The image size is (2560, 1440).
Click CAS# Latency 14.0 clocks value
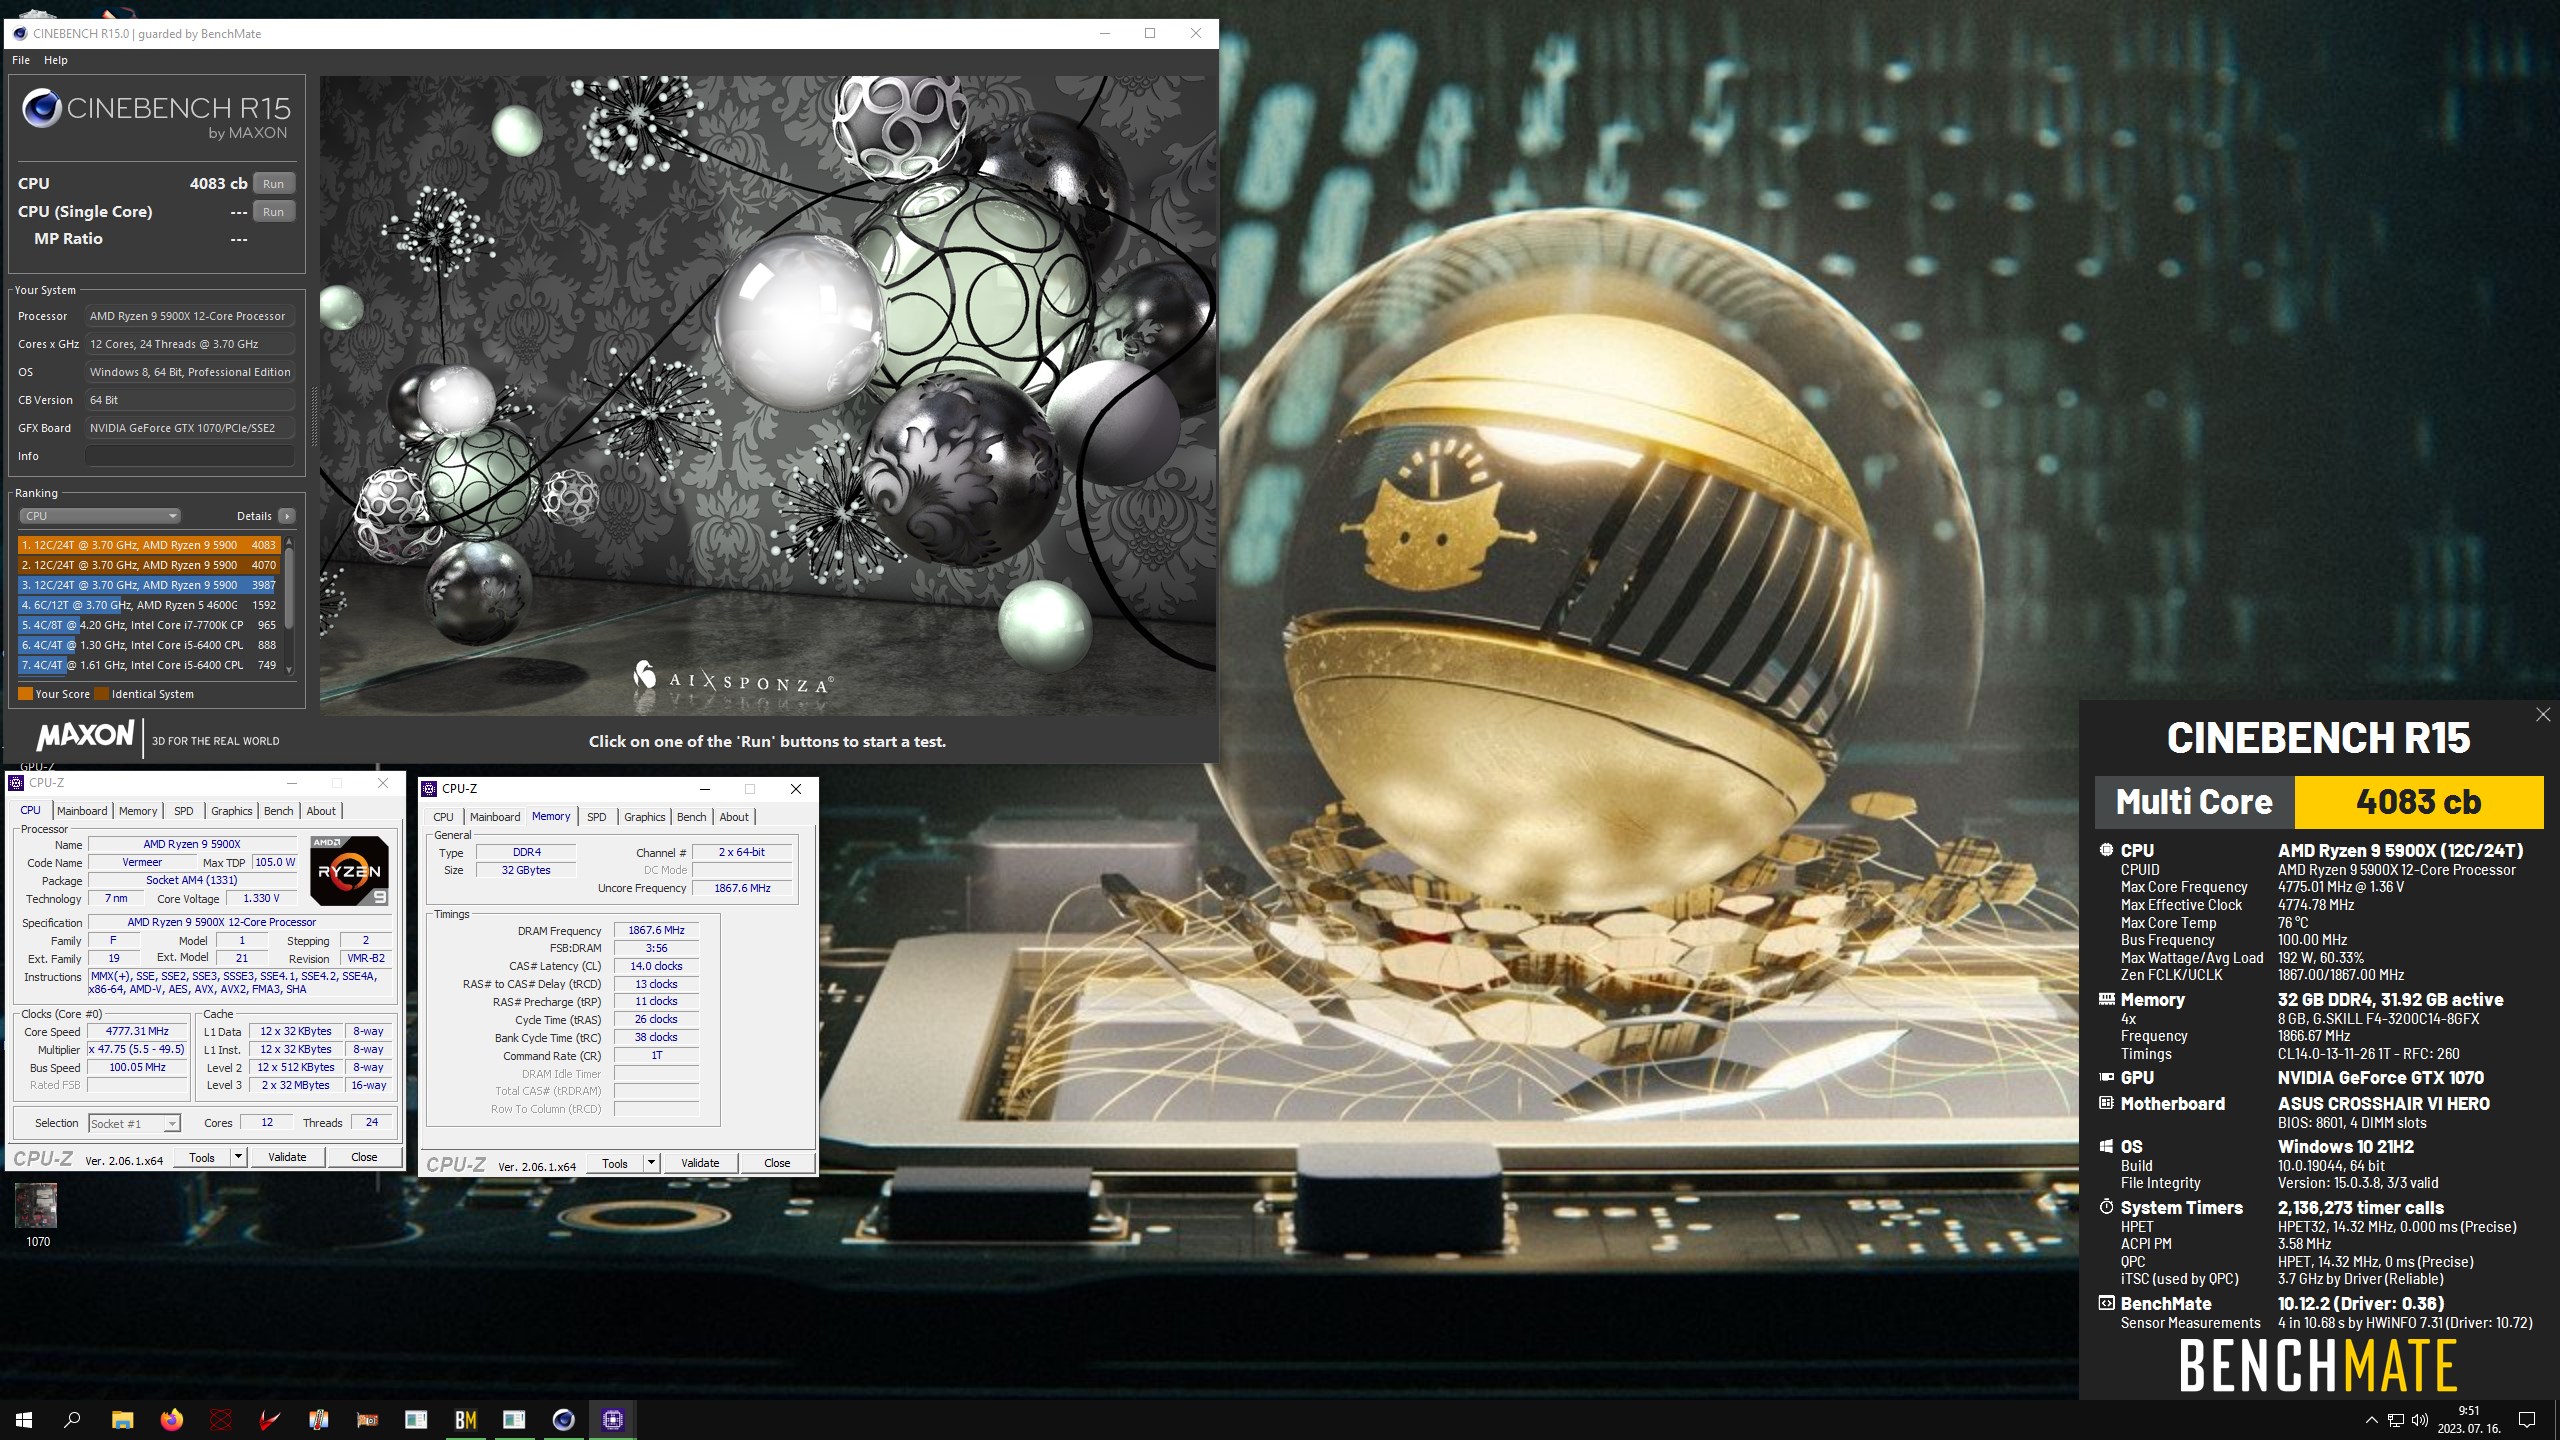tap(656, 966)
